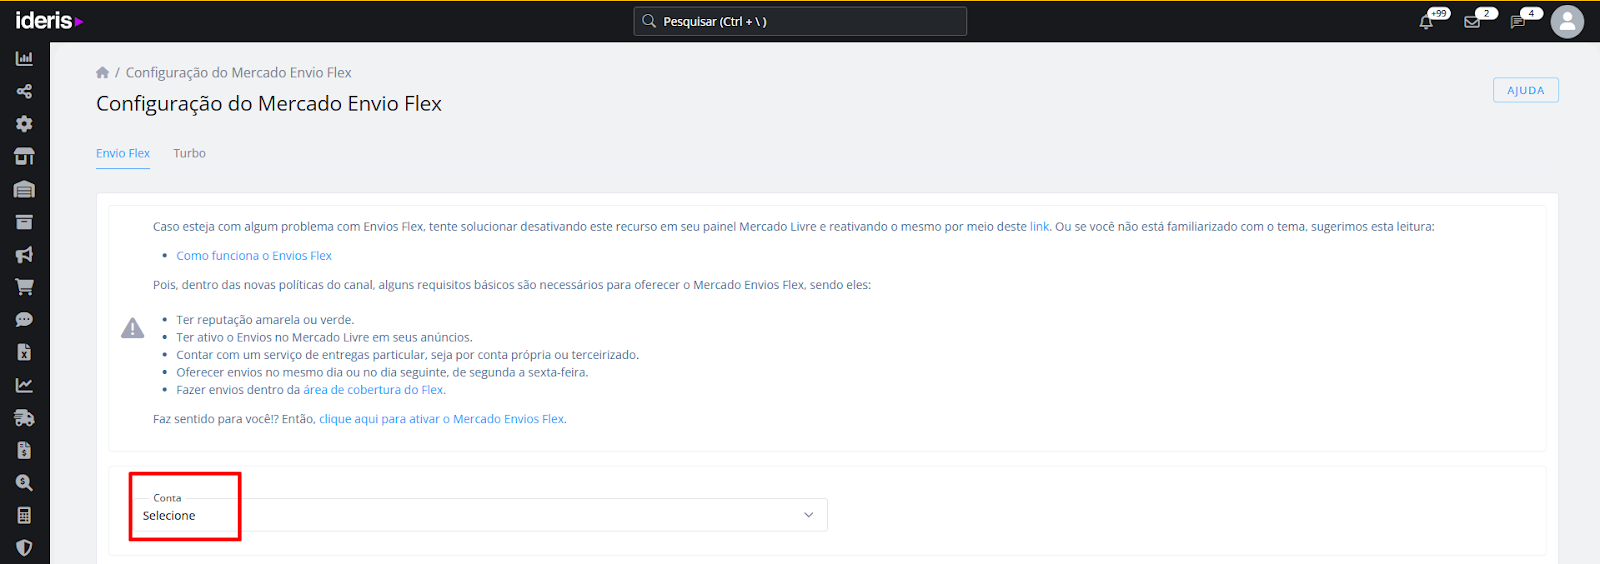This screenshot has width=1600, height=564.
Task: Open the delivery truck sidebar icon
Action: coord(24,418)
